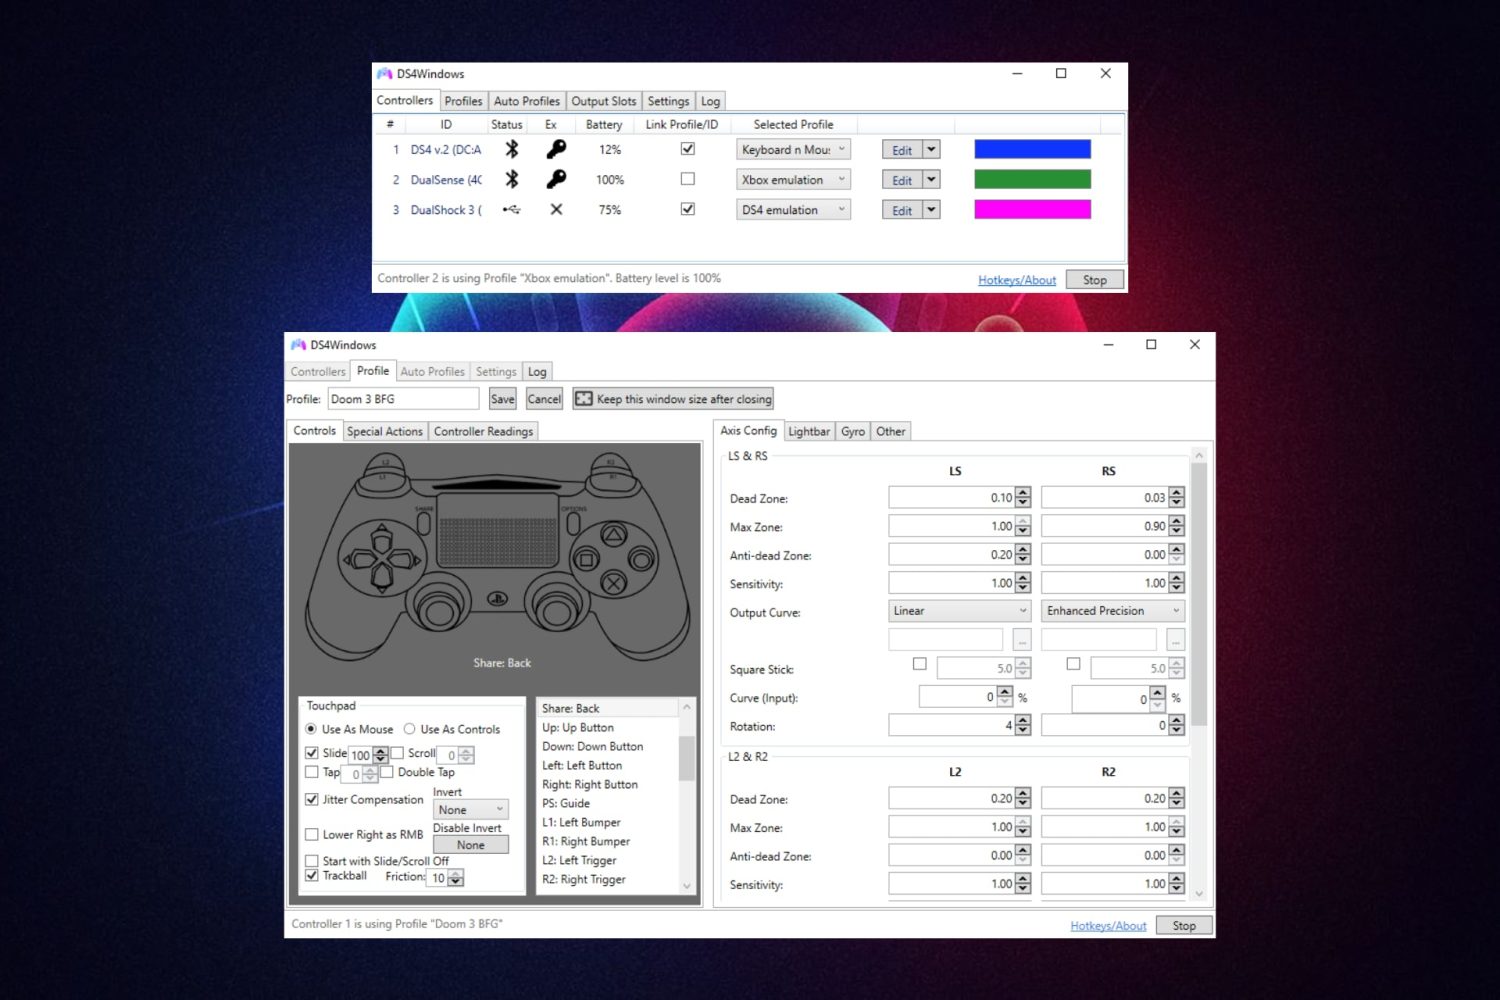Open Auto Profiles tab in Controllers window

coord(527,101)
